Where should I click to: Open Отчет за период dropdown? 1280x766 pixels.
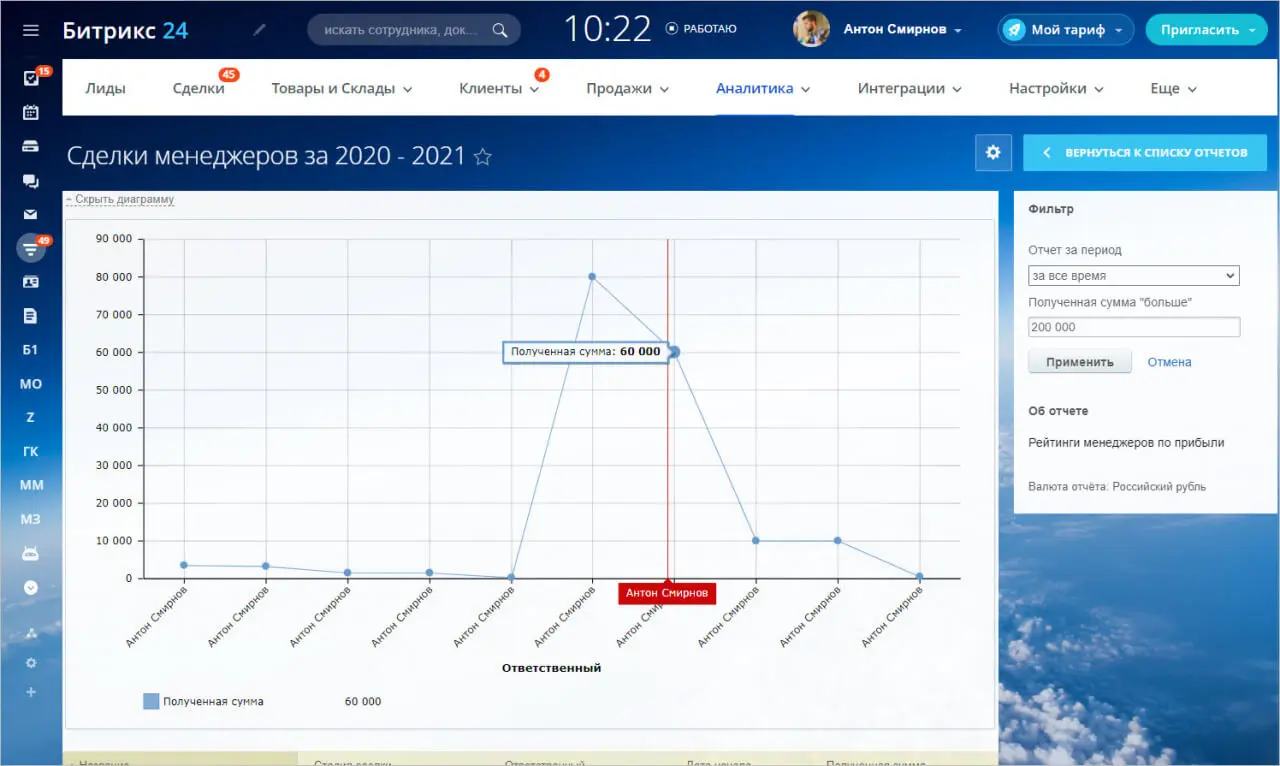click(x=1134, y=275)
